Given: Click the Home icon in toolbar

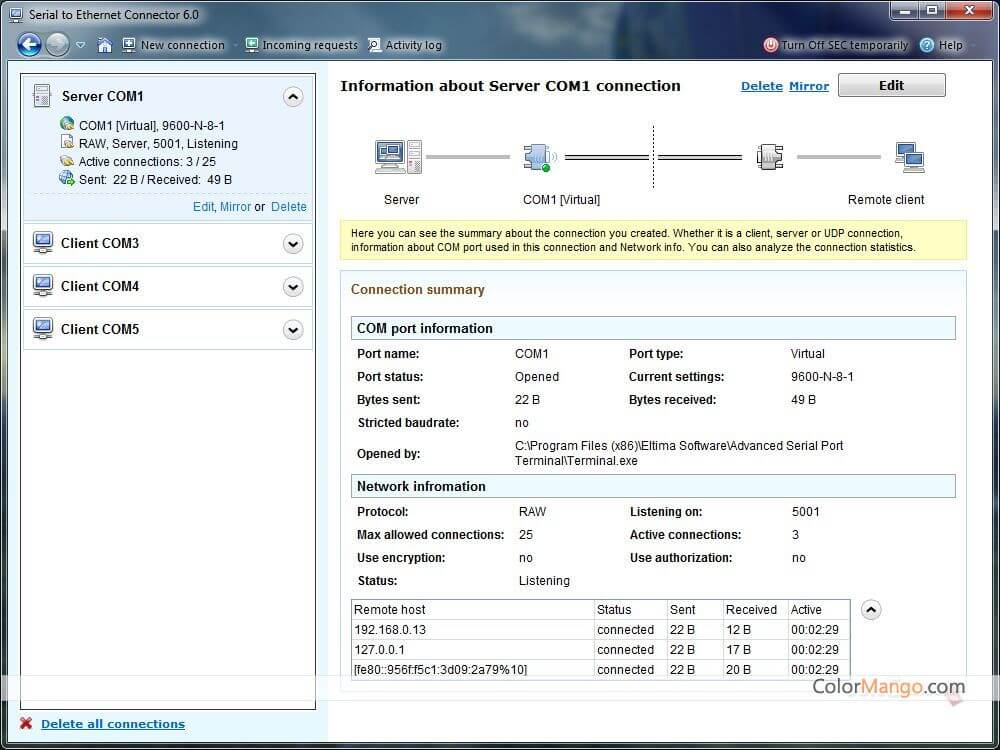Looking at the screenshot, I should pos(105,45).
